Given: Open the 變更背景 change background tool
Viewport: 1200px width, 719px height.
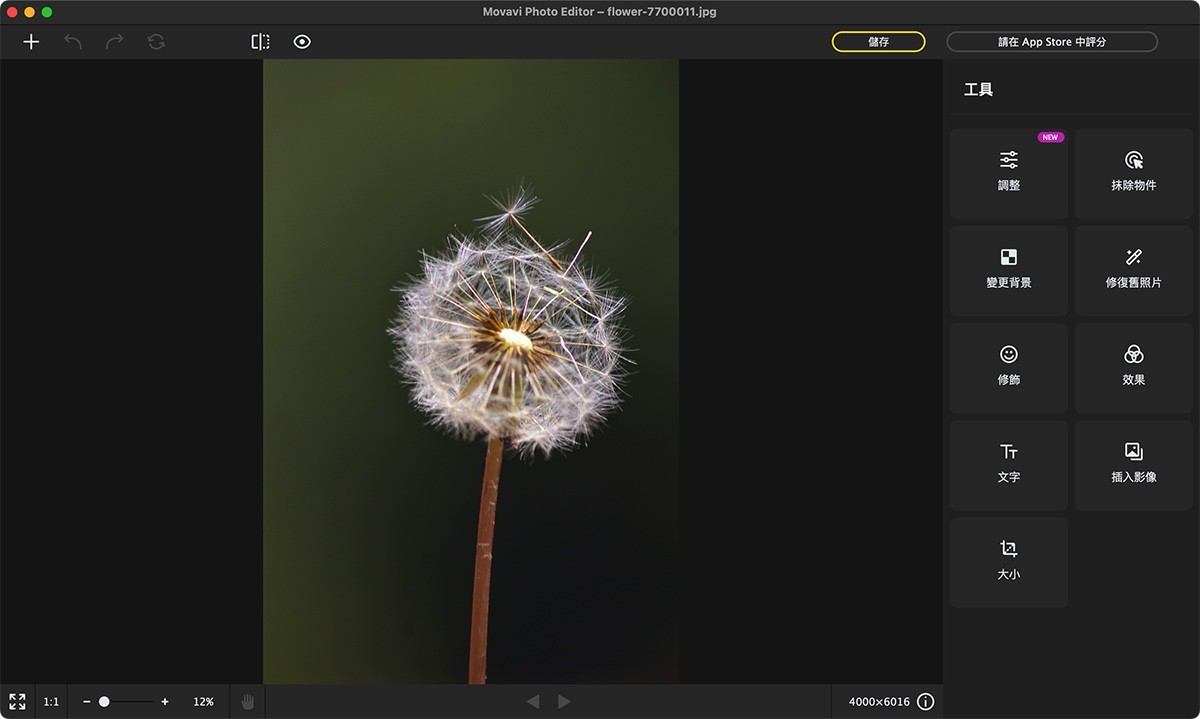Looking at the screenshot, I should pyautogui.click(x=1007, y=270).
